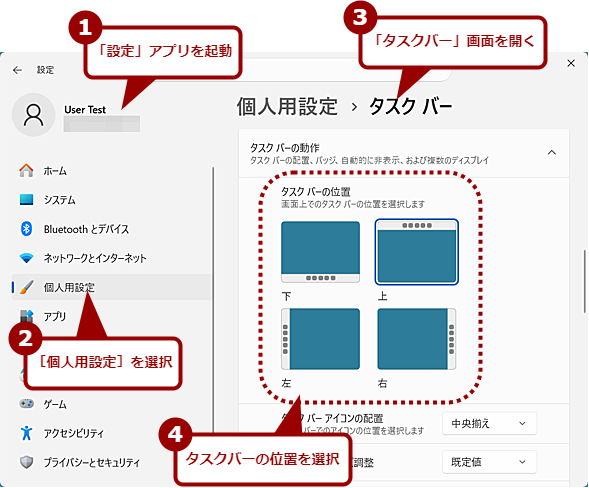Click the User Test account name

85,110
